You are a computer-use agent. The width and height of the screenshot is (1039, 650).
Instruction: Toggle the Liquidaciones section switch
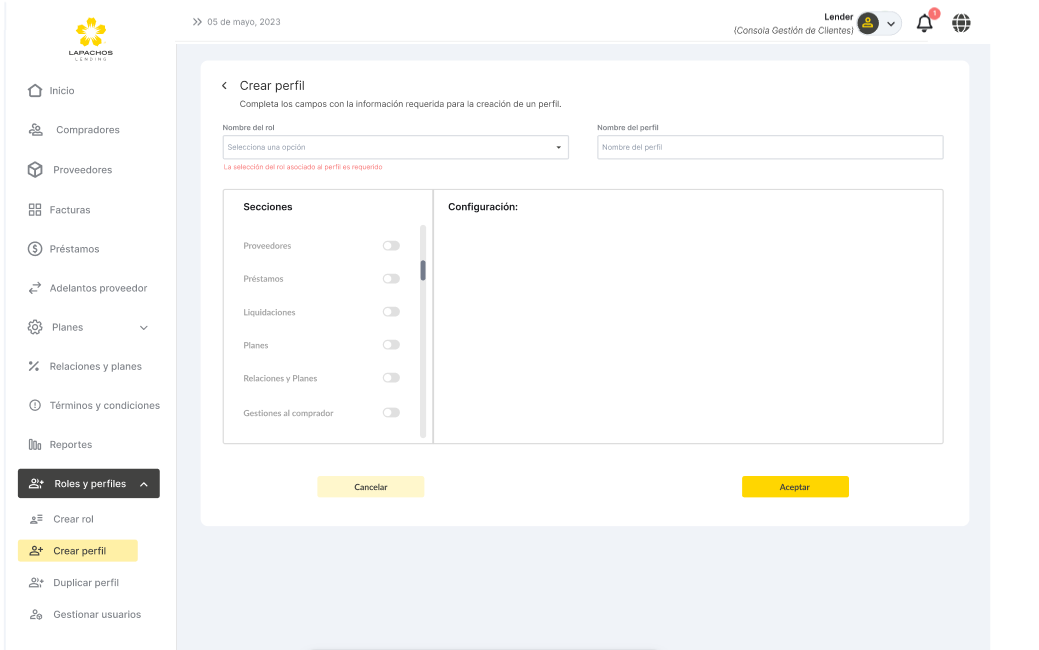pyautogui.click(x=391, y=312)
